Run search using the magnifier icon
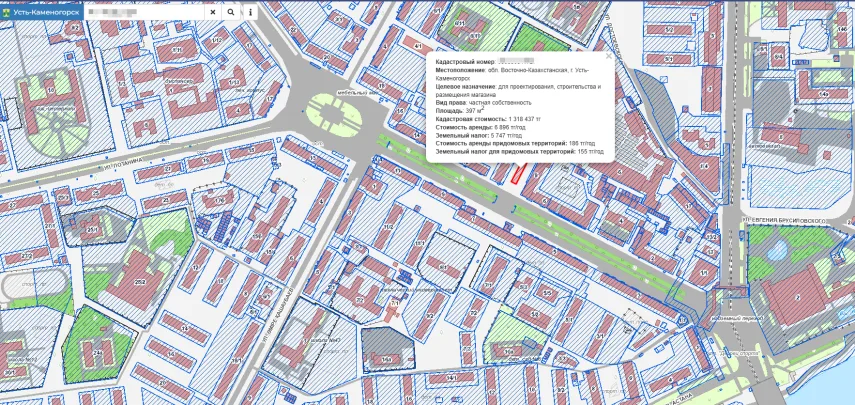855x405 pixels. (231, 12)
